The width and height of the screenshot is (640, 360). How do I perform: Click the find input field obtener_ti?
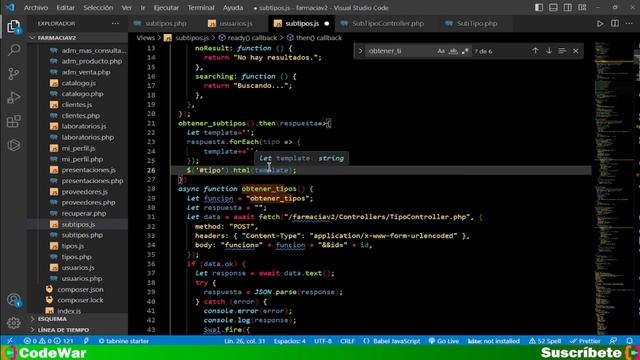click(400, 51)
